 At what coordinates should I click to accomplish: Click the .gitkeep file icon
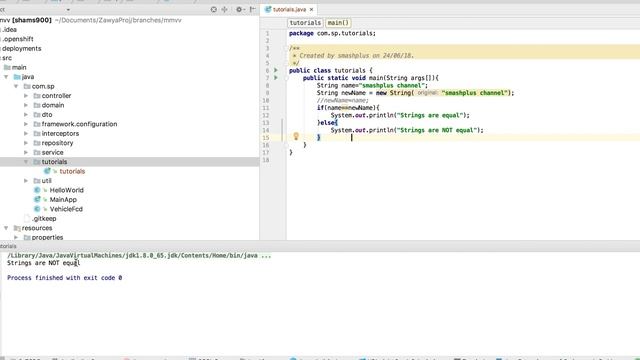pyautogui.click(x=27, y=218)
